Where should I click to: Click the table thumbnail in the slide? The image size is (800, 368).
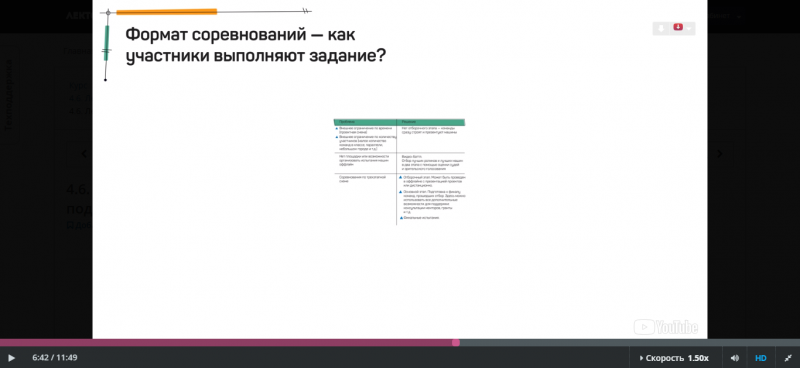399,171
